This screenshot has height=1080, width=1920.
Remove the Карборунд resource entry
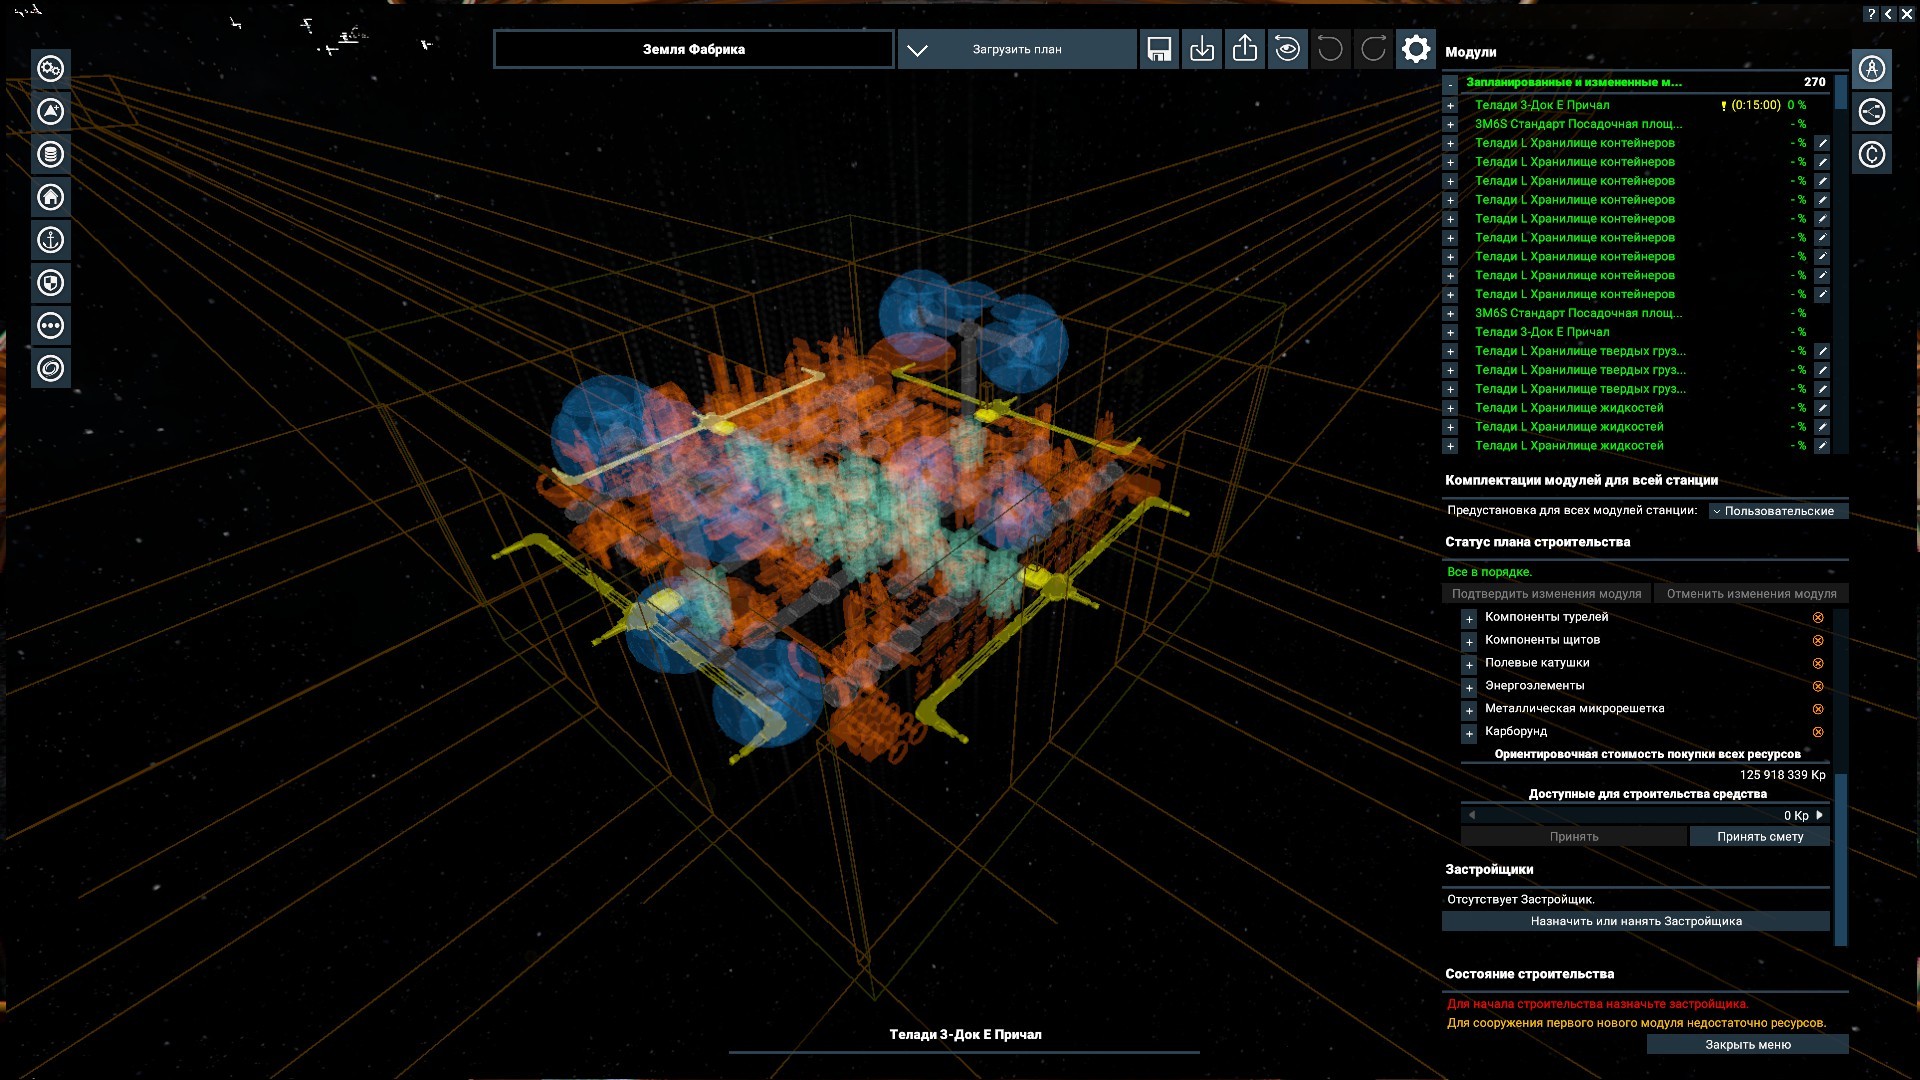[x=1818, y=732]
